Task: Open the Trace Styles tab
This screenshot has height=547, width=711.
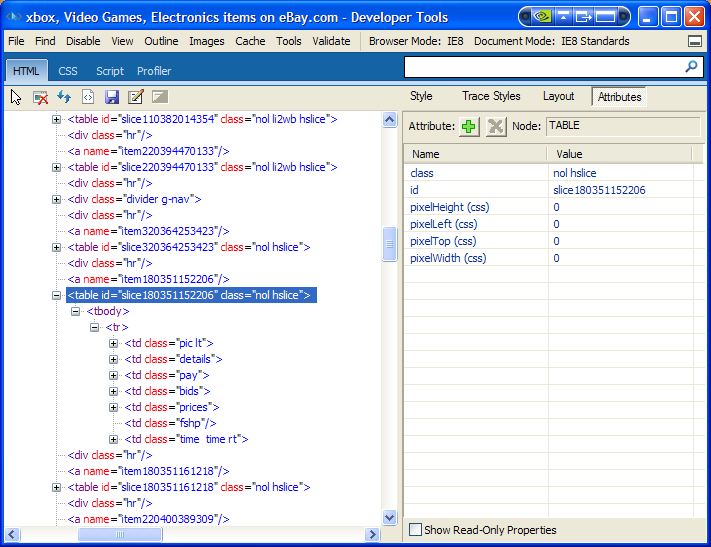Action: pos(491,96)
